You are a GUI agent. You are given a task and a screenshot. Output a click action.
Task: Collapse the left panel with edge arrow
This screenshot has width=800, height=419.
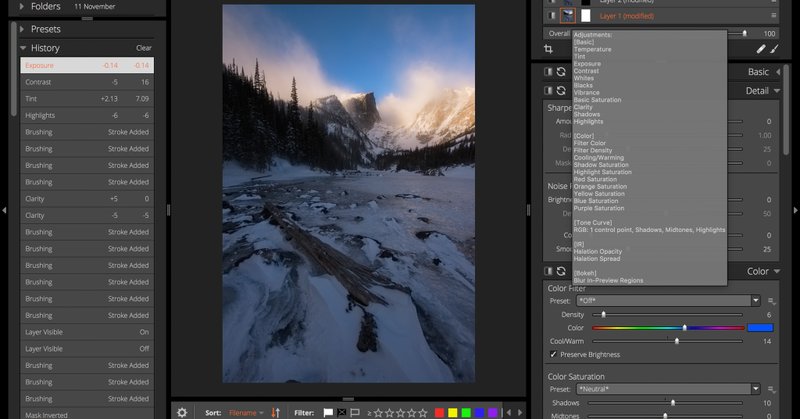(4, 210)
